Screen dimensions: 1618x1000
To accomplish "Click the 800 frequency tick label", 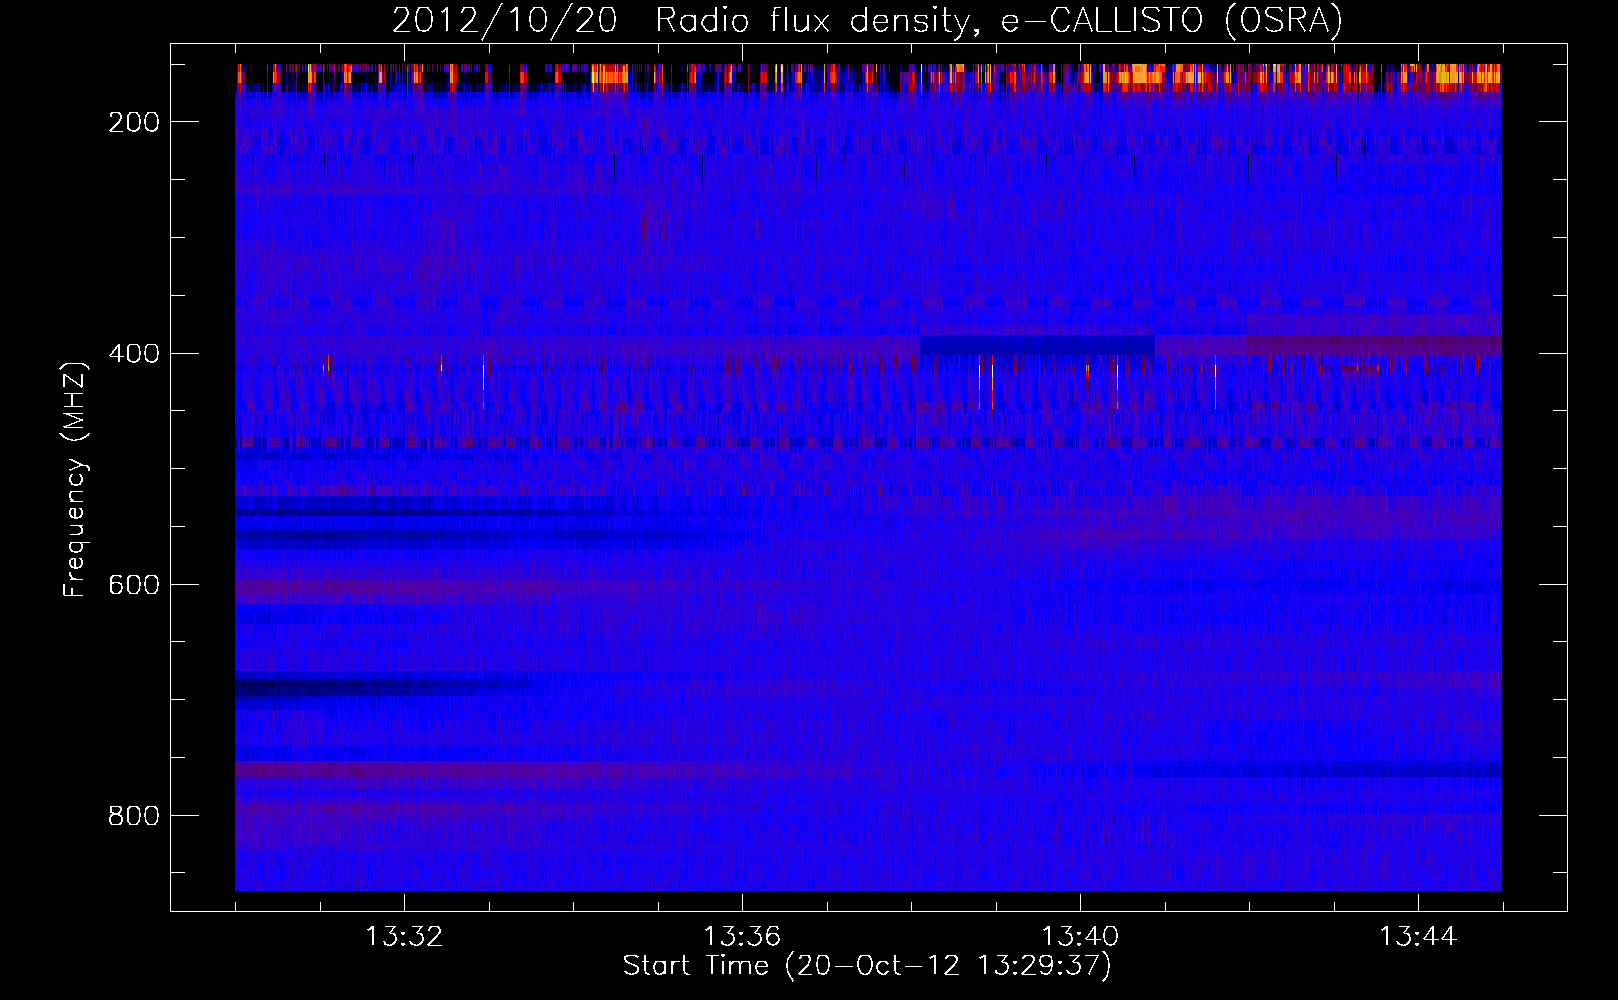I will tap(134, 816).
